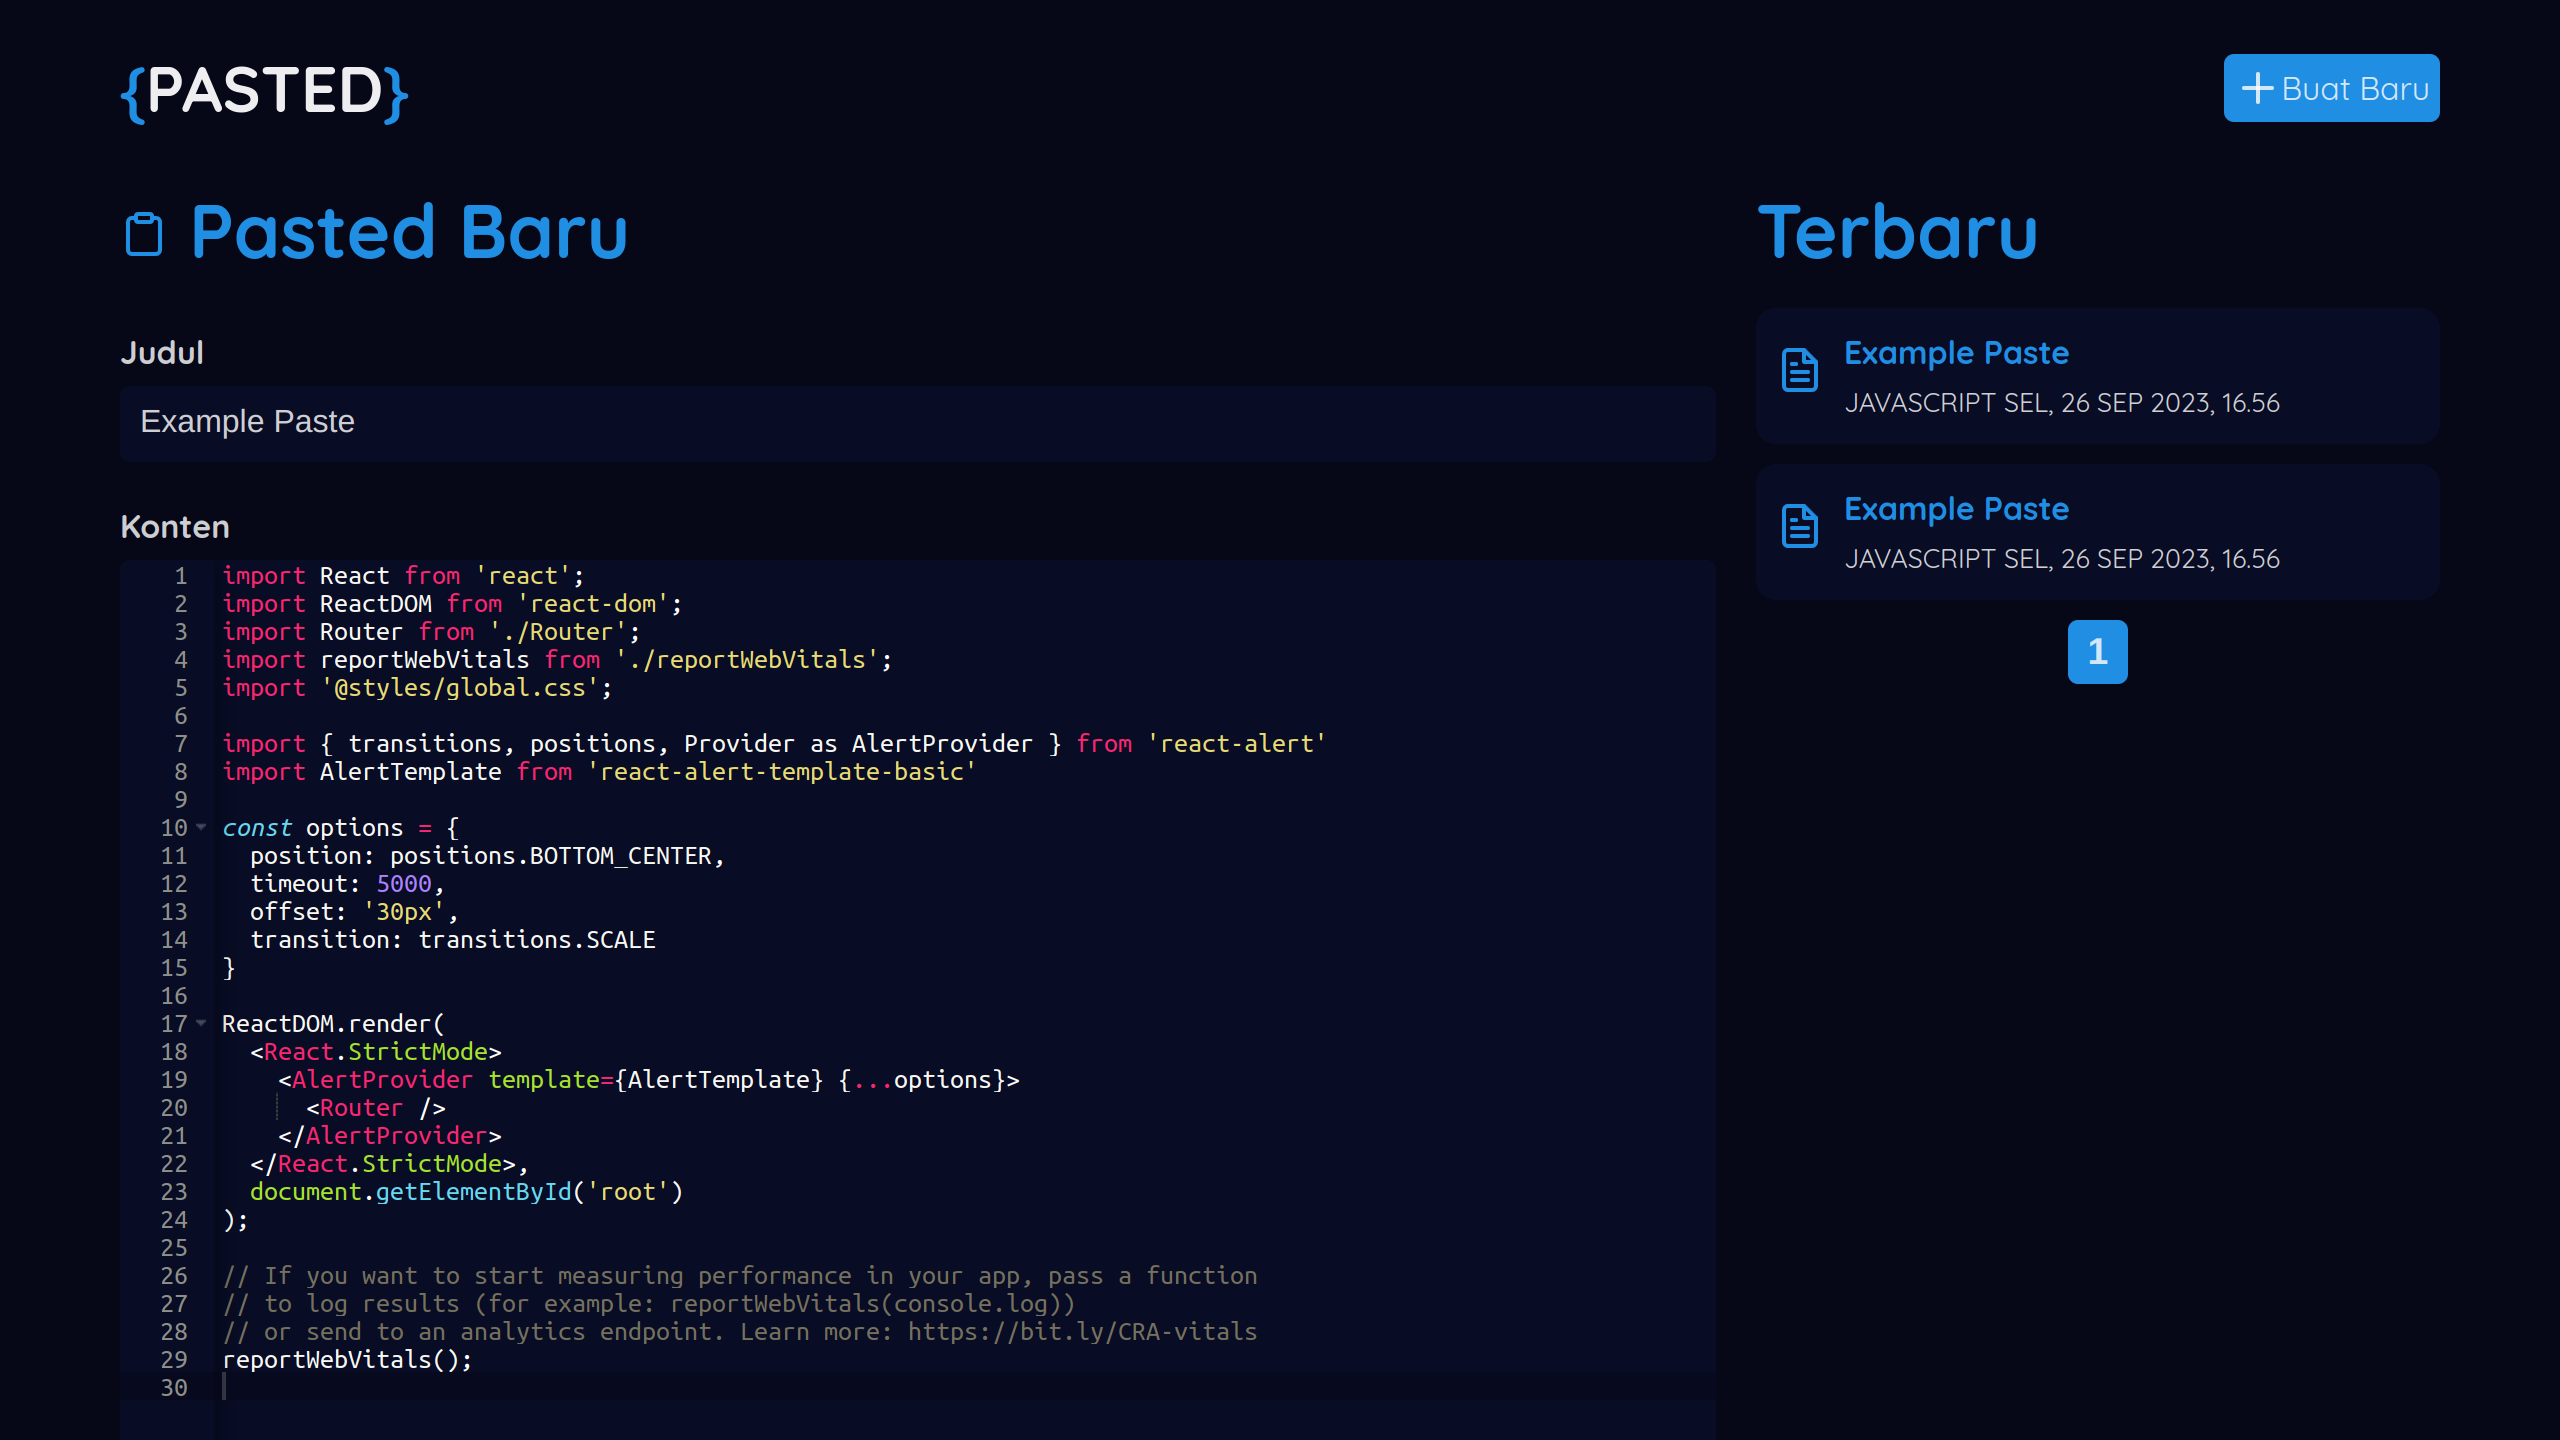Go to page 1 in pagination
The height and width of the screenshot is (1440, 2560).
click(x=2097, y=652)
